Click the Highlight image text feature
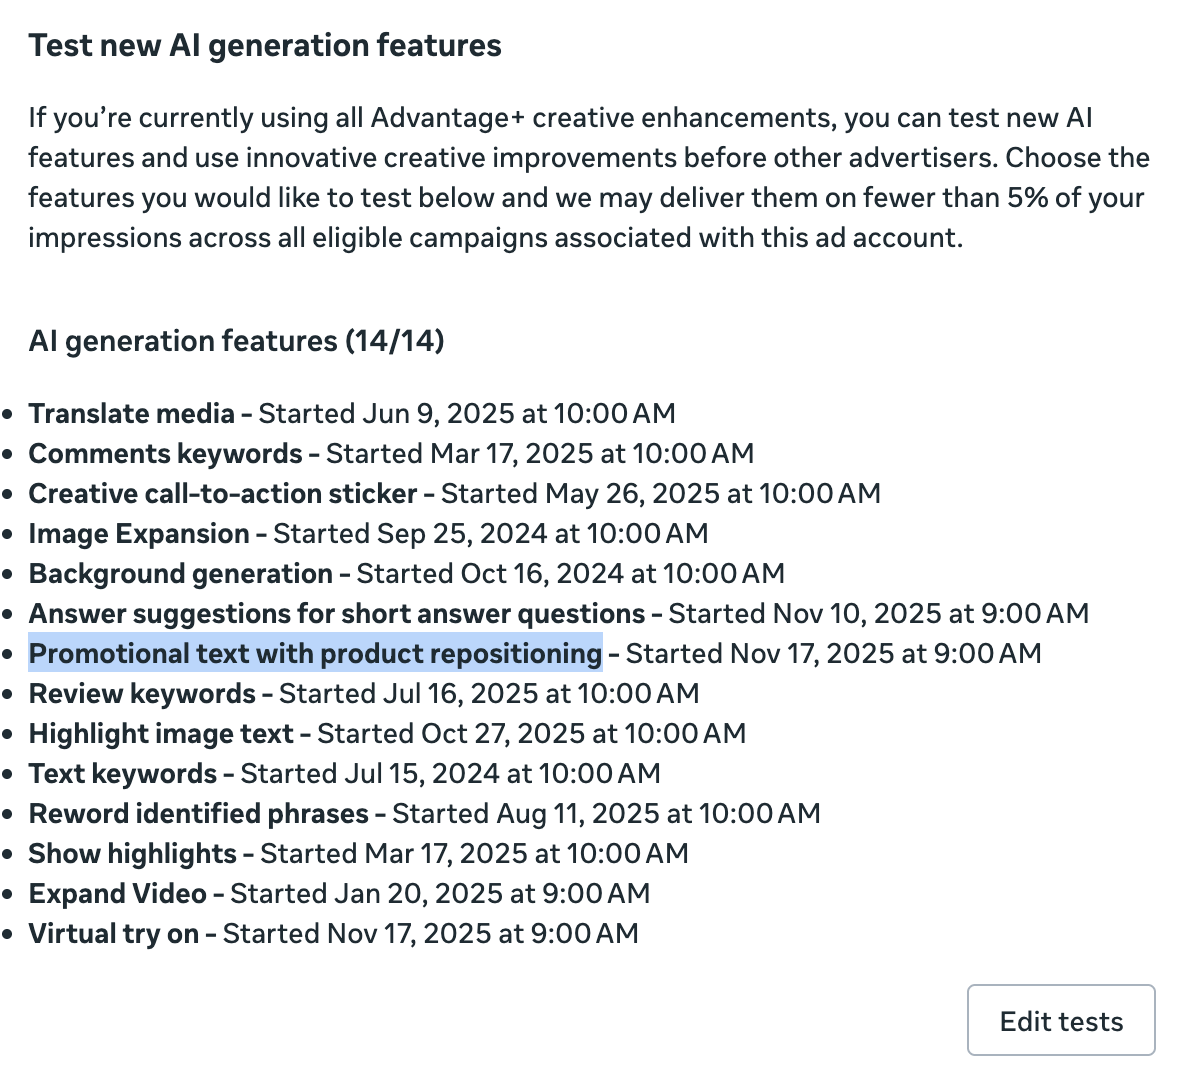Screen dimensions: 1182x1072 [x=160, y=734]
